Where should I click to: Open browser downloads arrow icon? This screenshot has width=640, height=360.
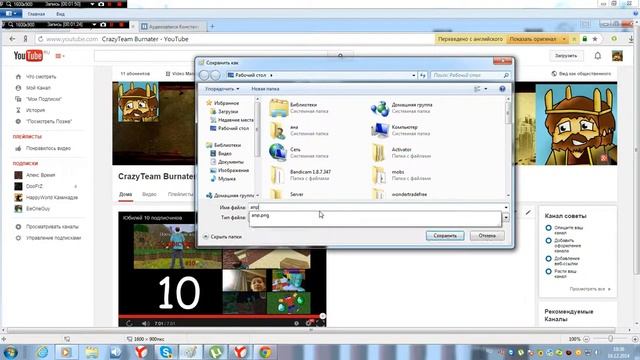pyautogui.click(x=631, y=39)
